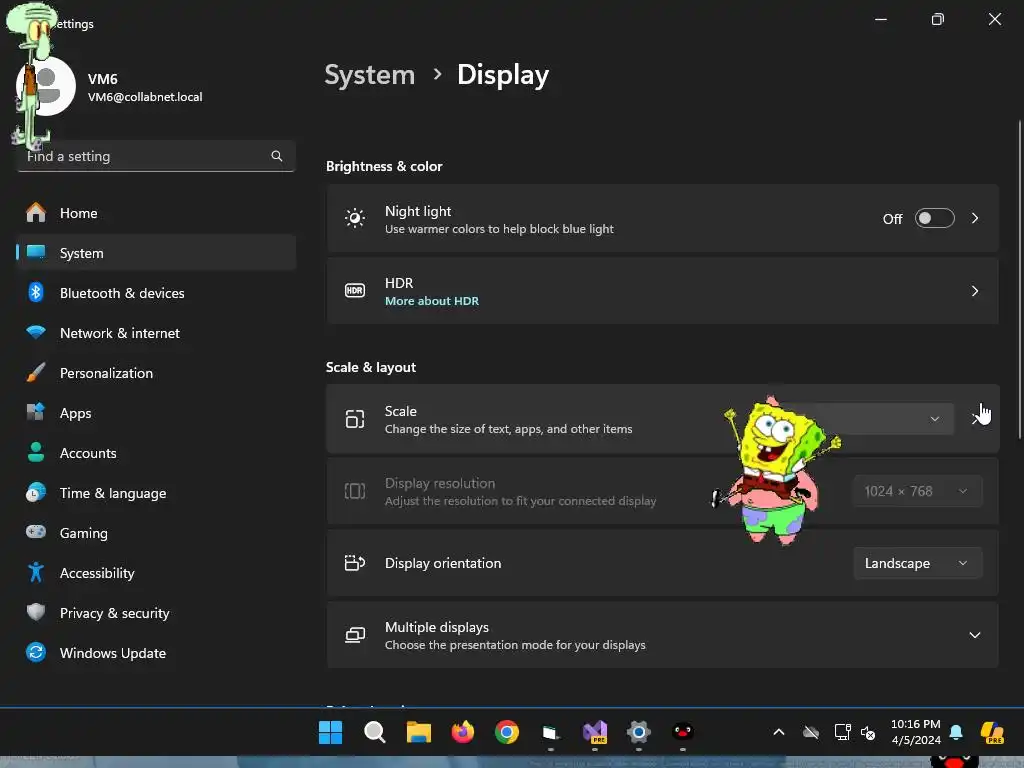Open clock 10:16 PM in taskbar

tap(916, 732)
